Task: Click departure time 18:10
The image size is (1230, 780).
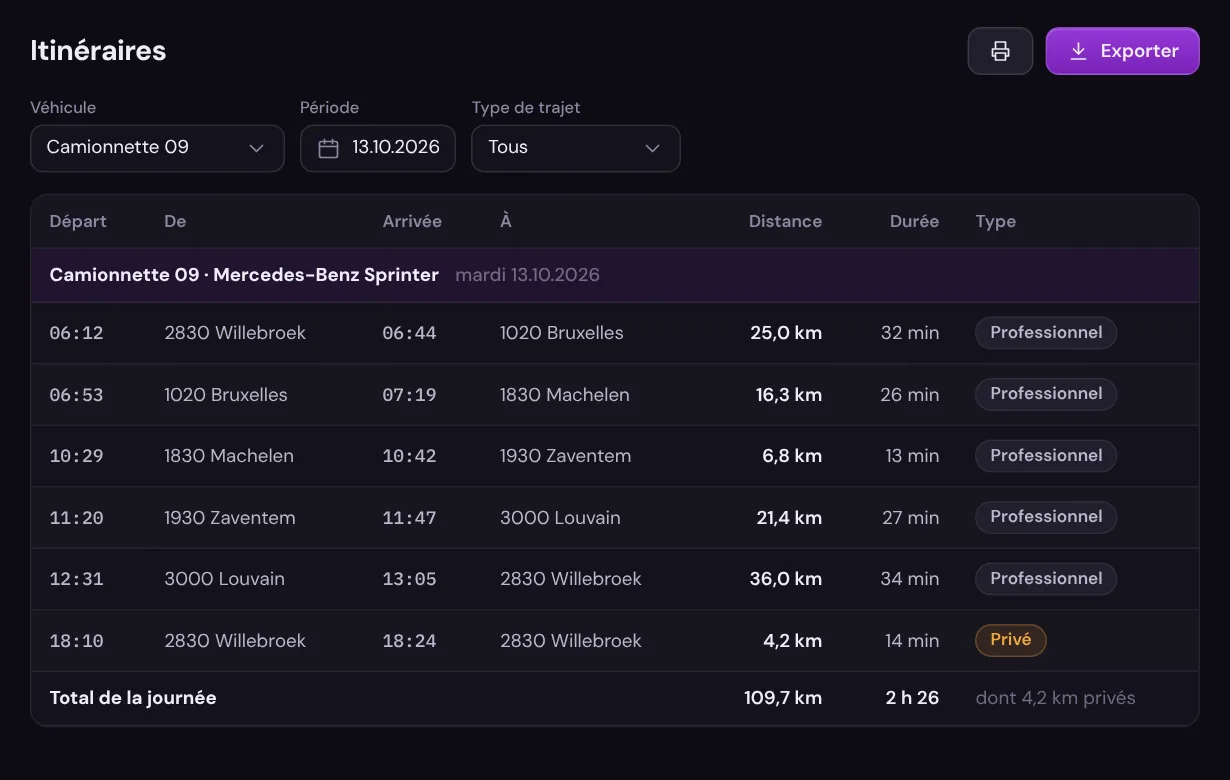Action: (77, 641)
